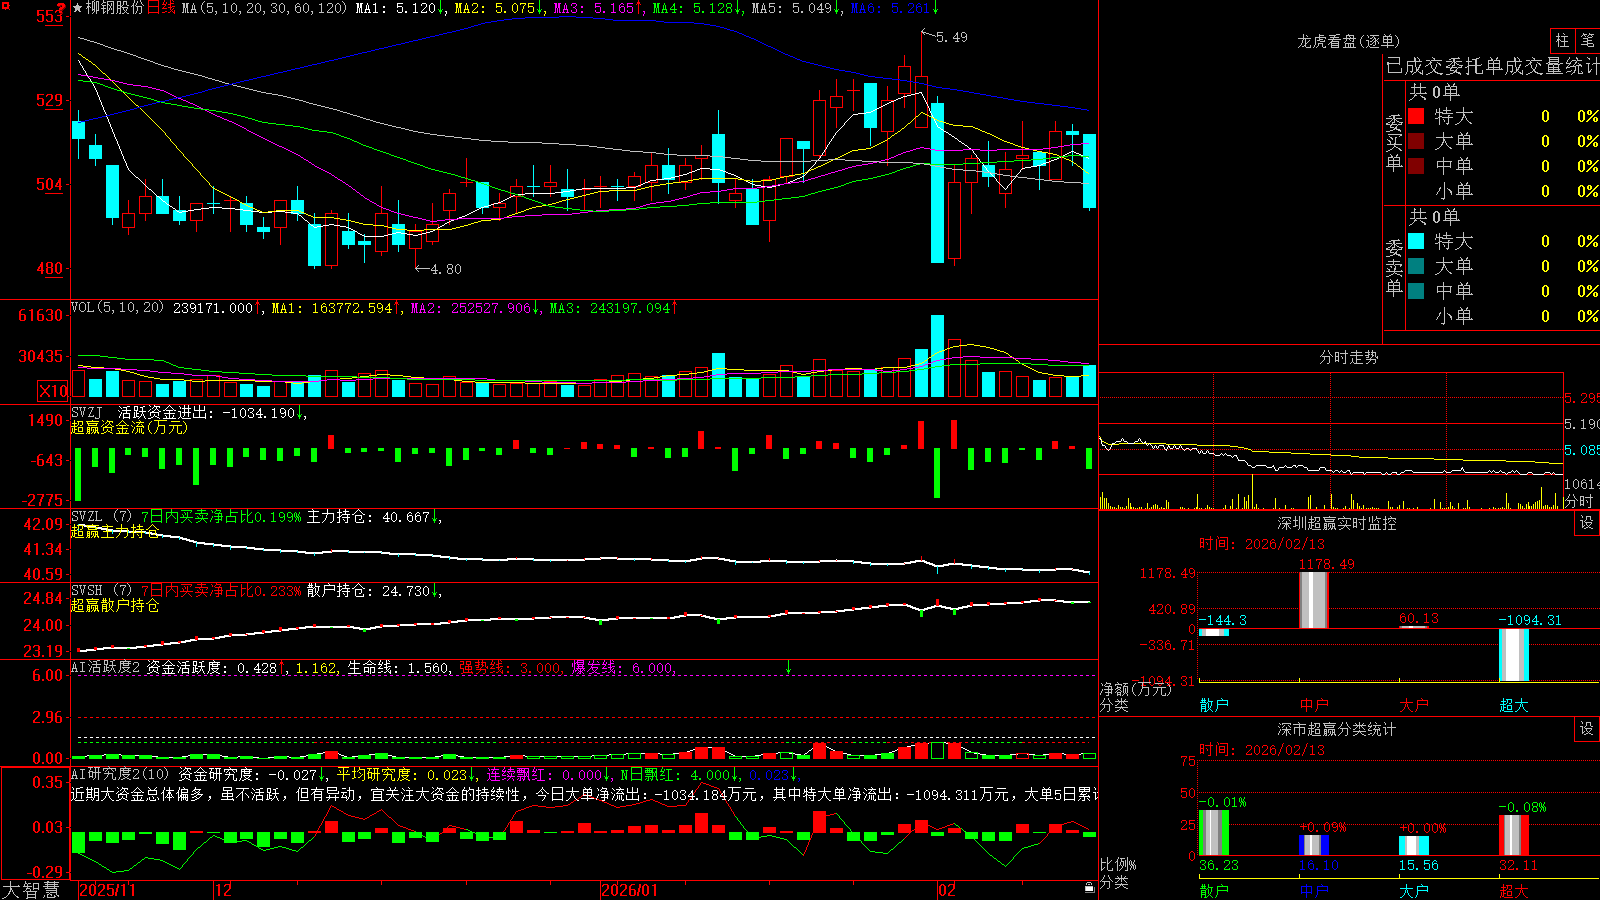Click the star icon before 柳钢股份
Screen dimensions: 1600x900
[x=78, y=8]
